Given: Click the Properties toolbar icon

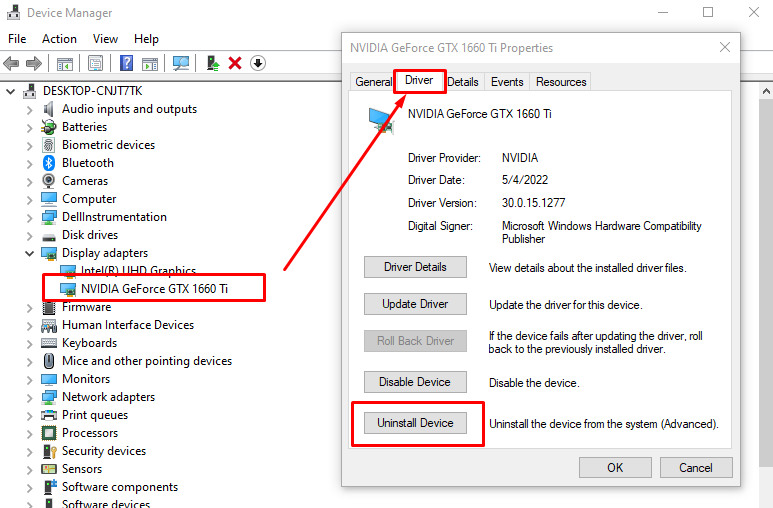Looking at the screenshot, I should (x=95, y=63).
